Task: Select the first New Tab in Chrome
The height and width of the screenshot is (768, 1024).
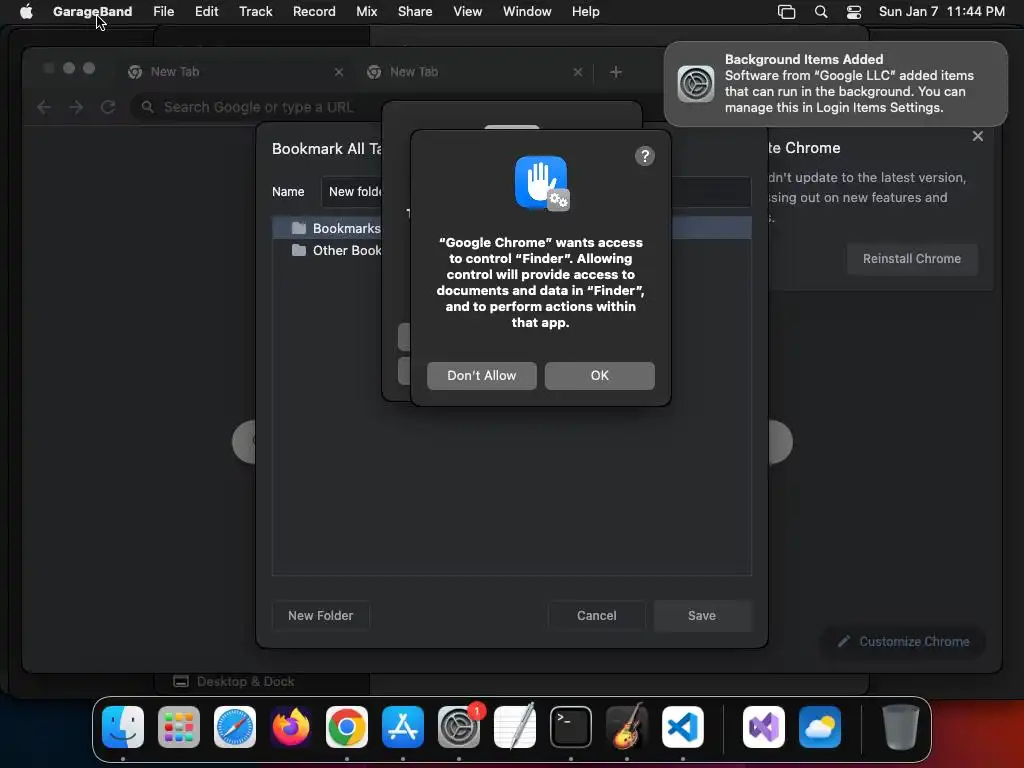Action: 235,72
